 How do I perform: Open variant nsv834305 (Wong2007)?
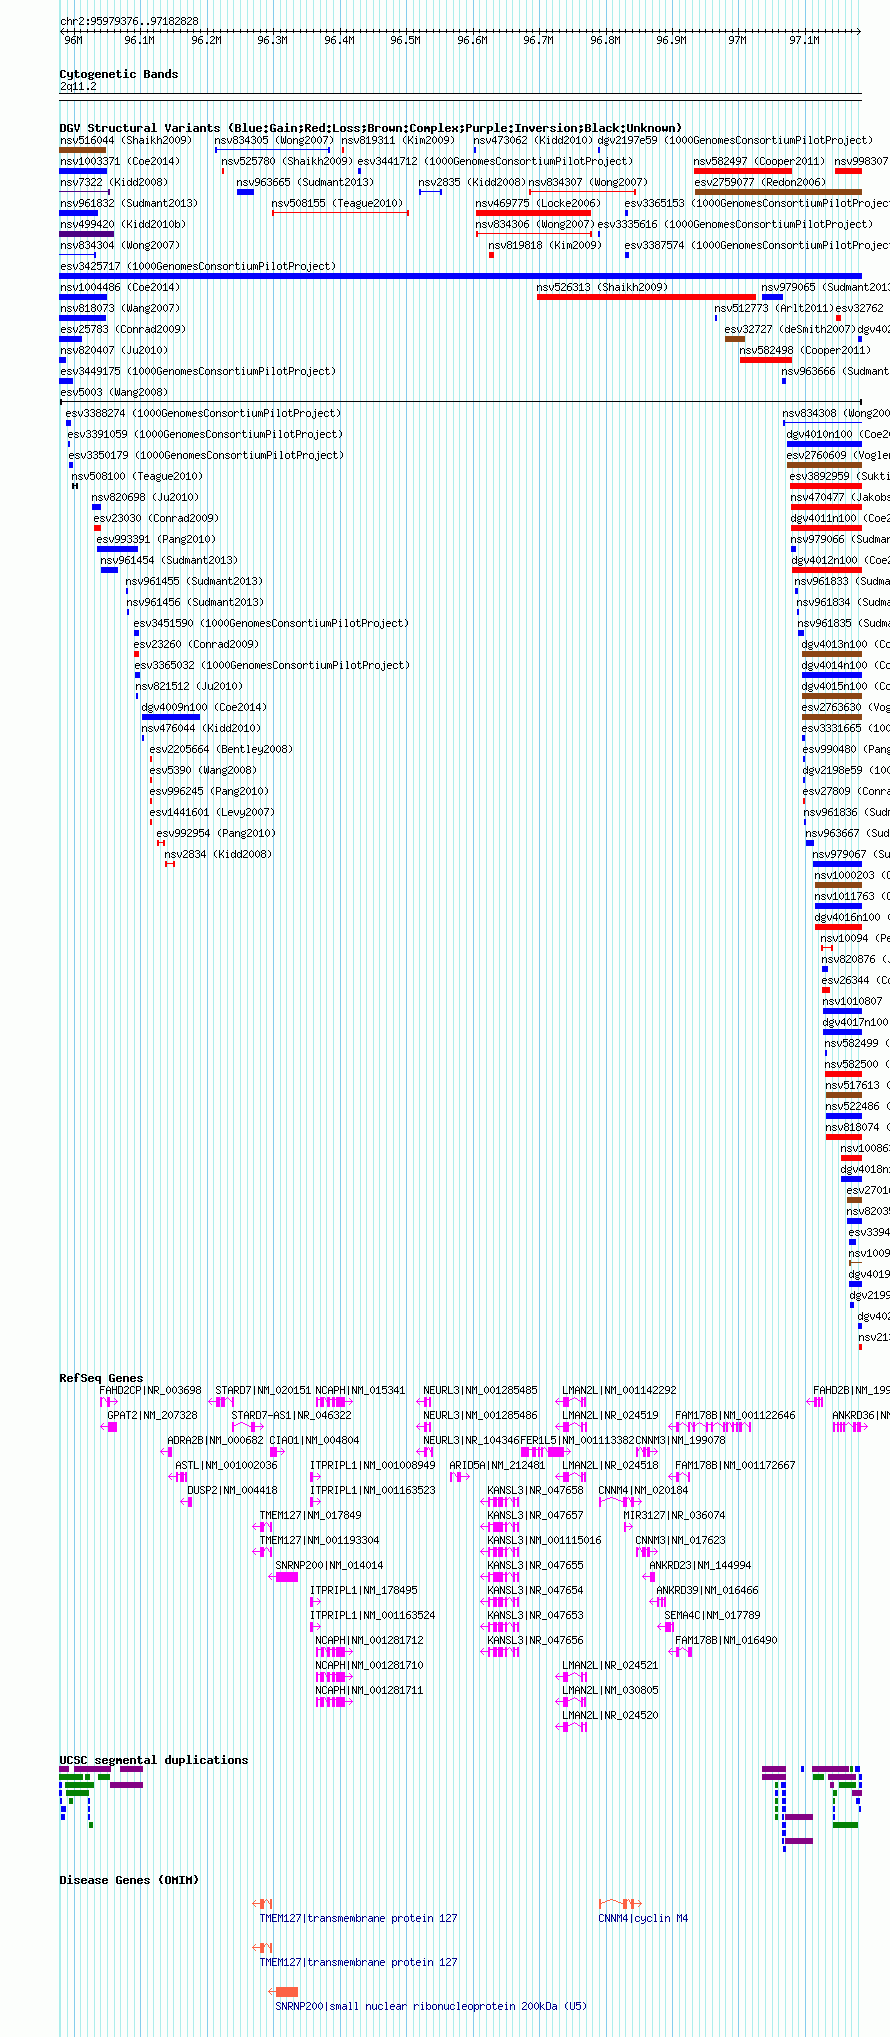click(x=274, y=140)
